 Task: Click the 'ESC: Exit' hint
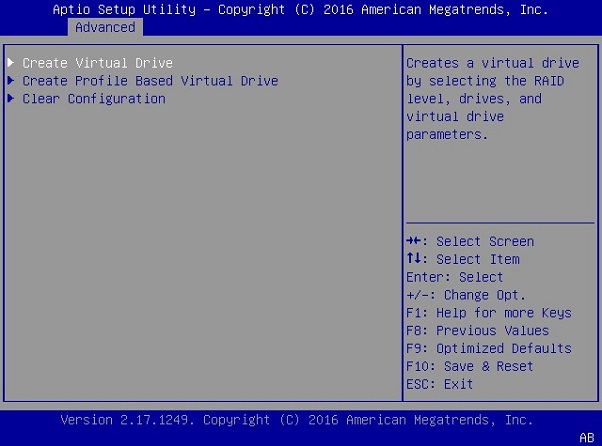[x=440, y=384]
